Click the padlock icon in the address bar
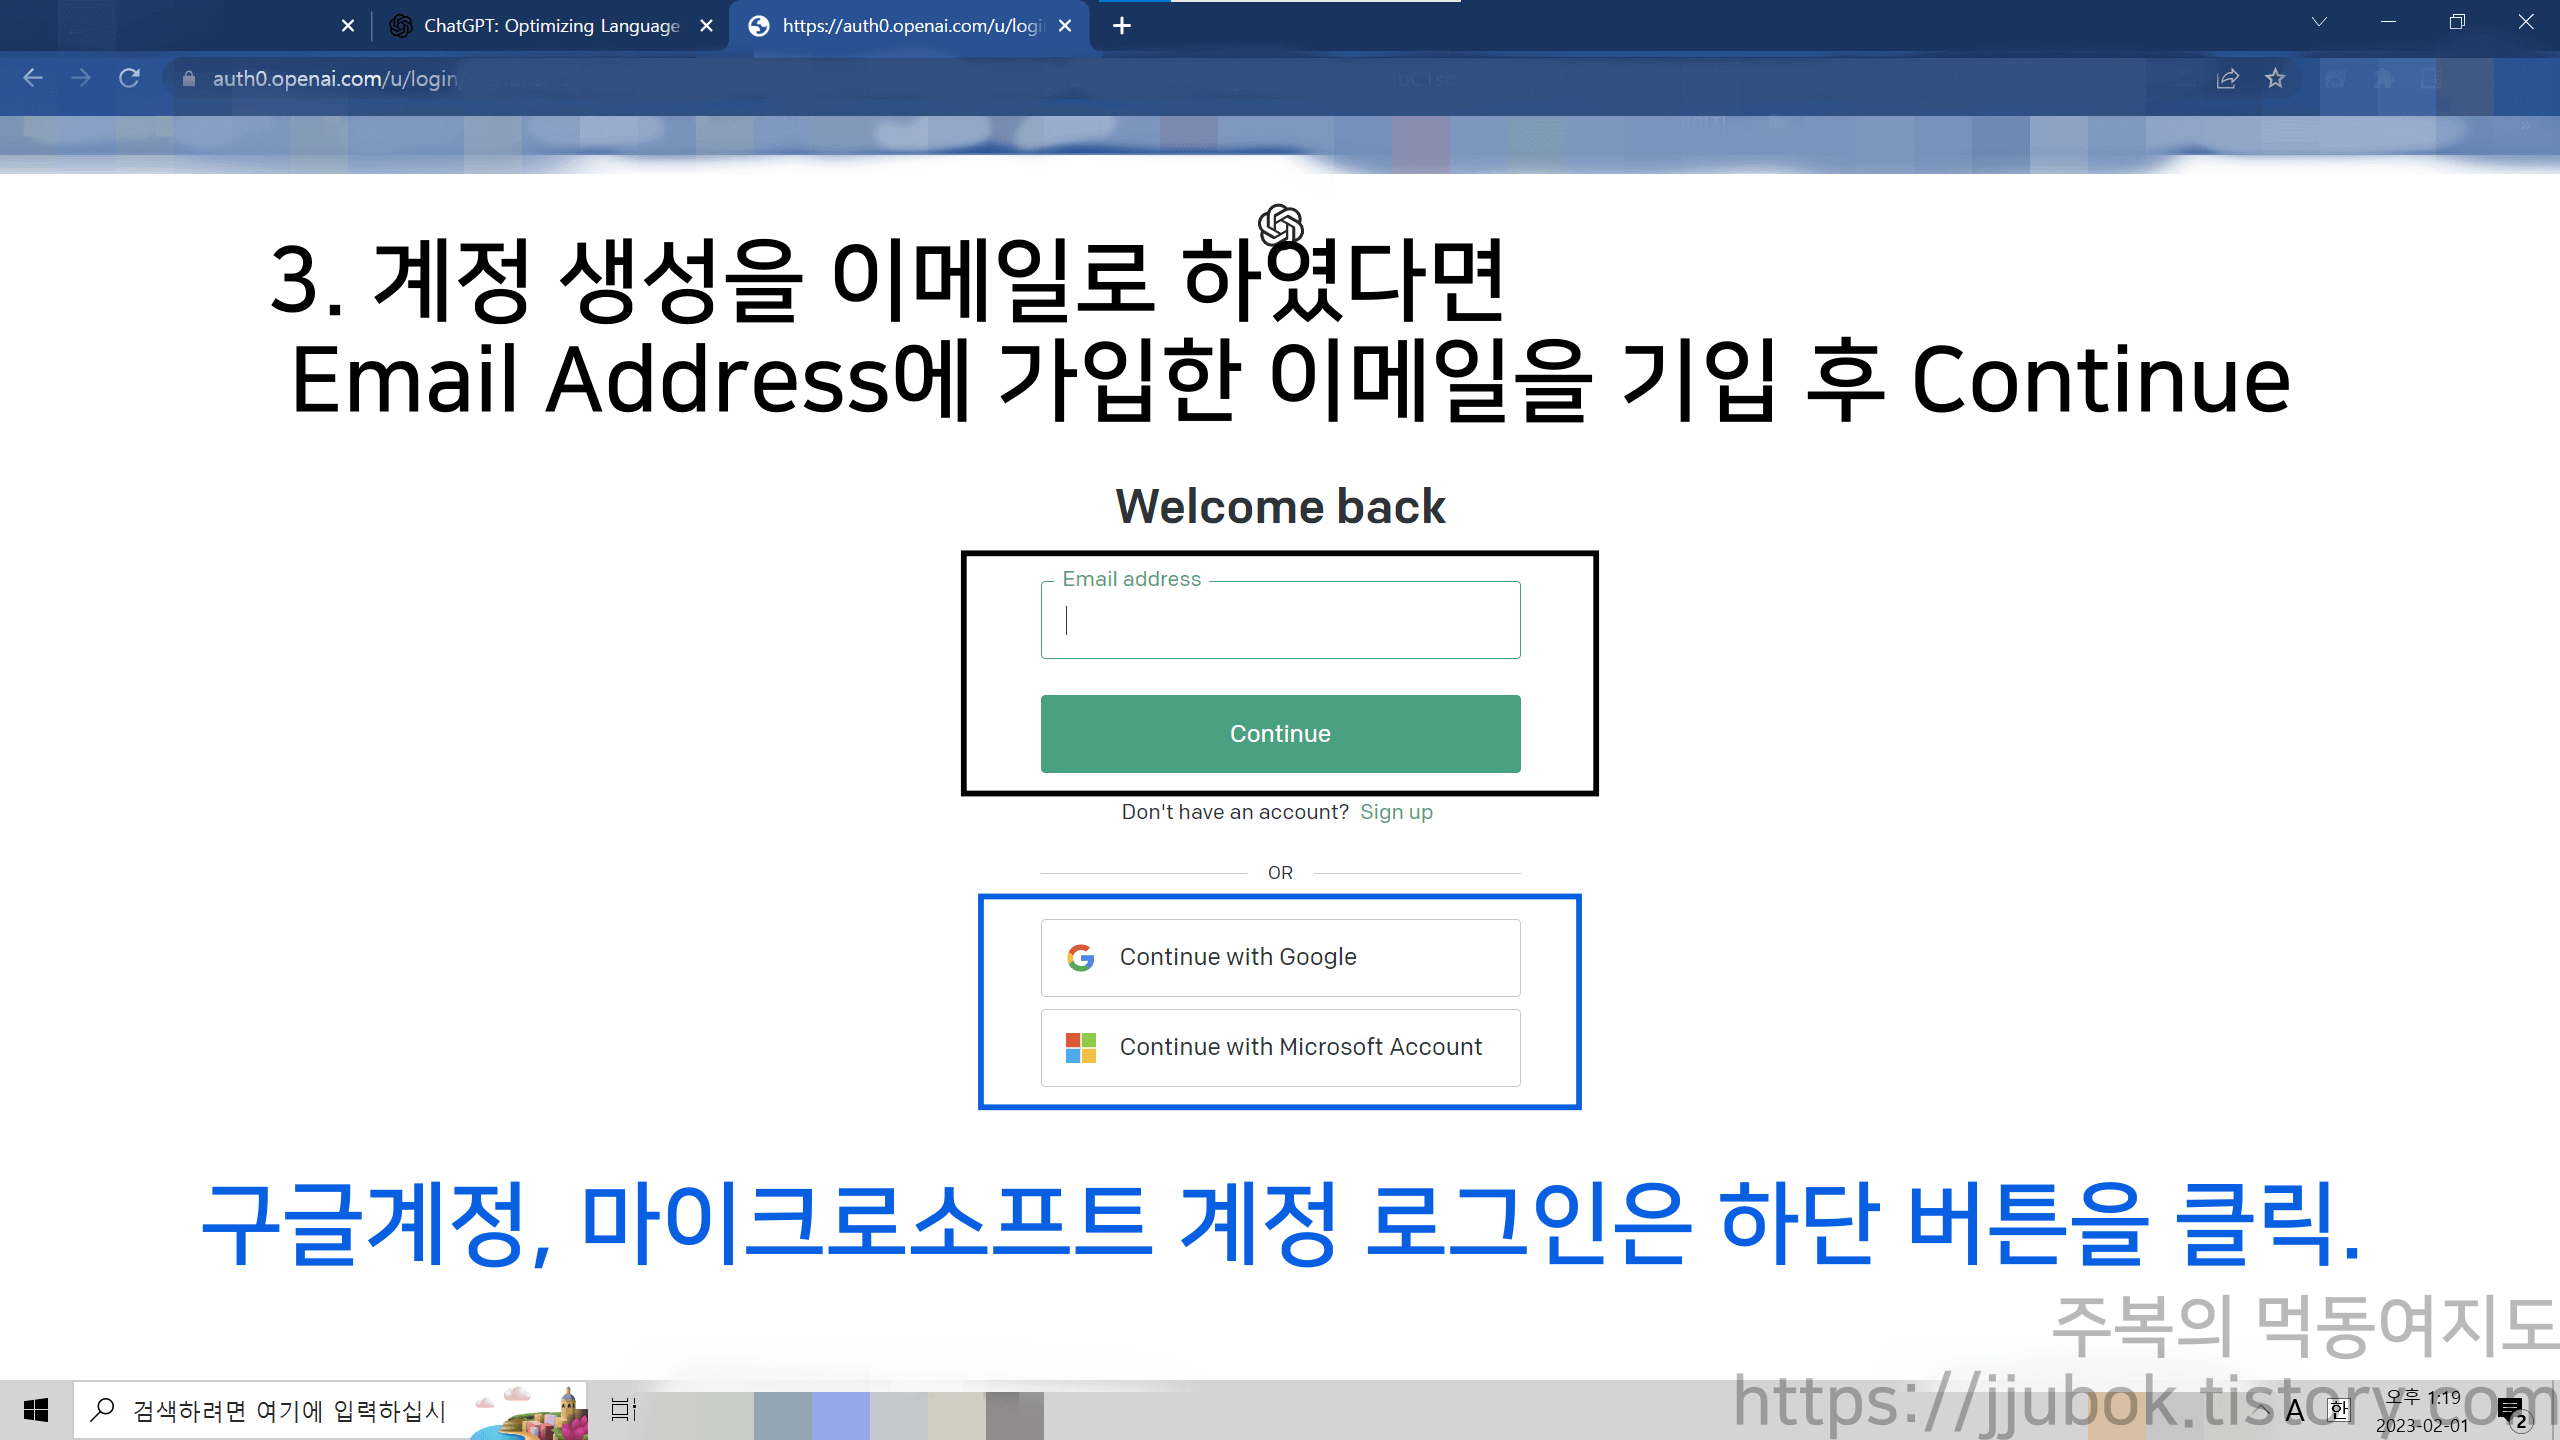Screen dimensions: 2560x1440 click(x=188, y=77)
